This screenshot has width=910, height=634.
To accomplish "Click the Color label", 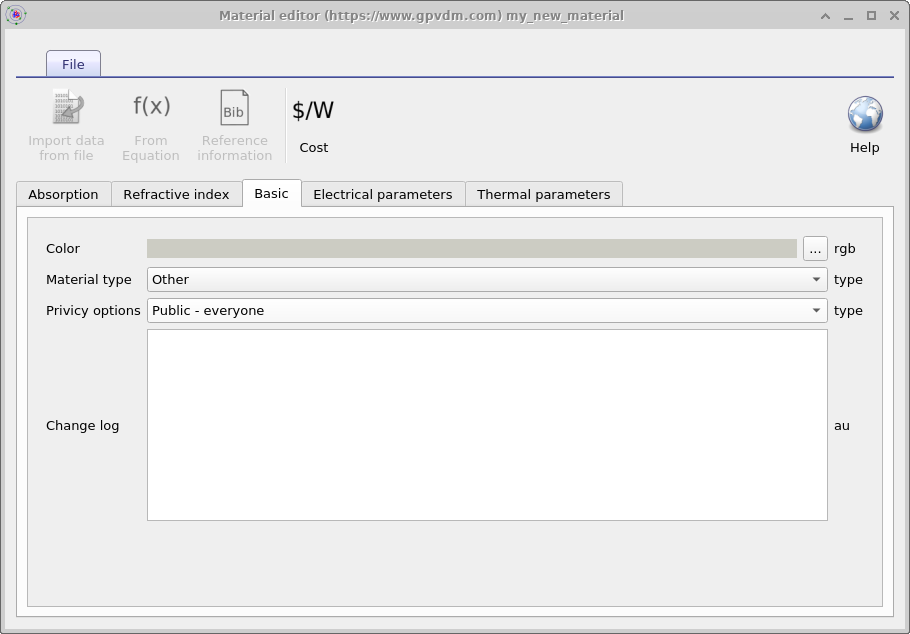I will [63, 248].
